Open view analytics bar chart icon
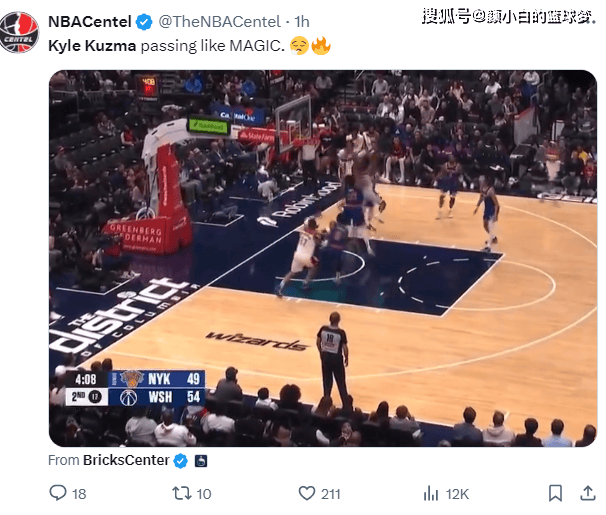This screenshot has width=606, height=515. pyautogui.click(x=431, y=493)
